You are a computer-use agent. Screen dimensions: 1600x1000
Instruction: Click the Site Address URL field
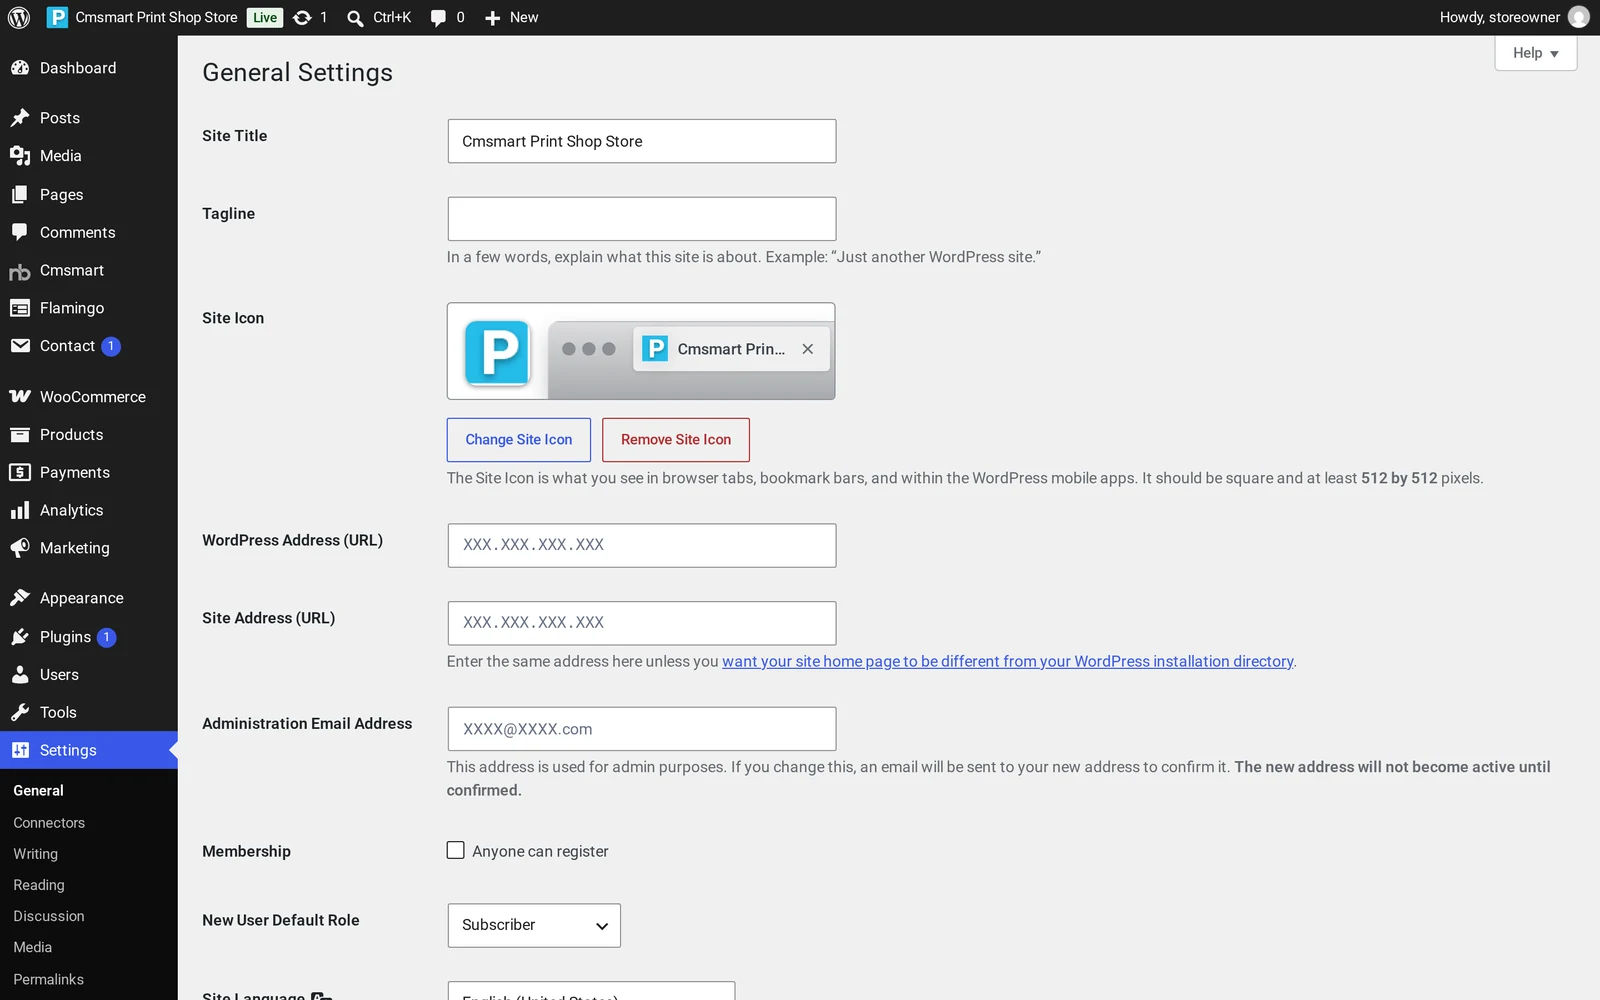click(x=642, y=623)
